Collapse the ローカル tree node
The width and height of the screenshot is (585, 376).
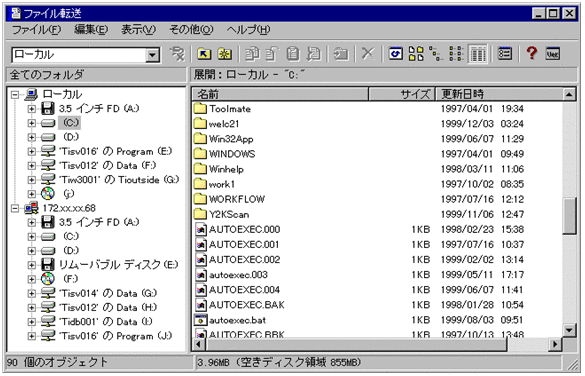(x=15, y=95)
